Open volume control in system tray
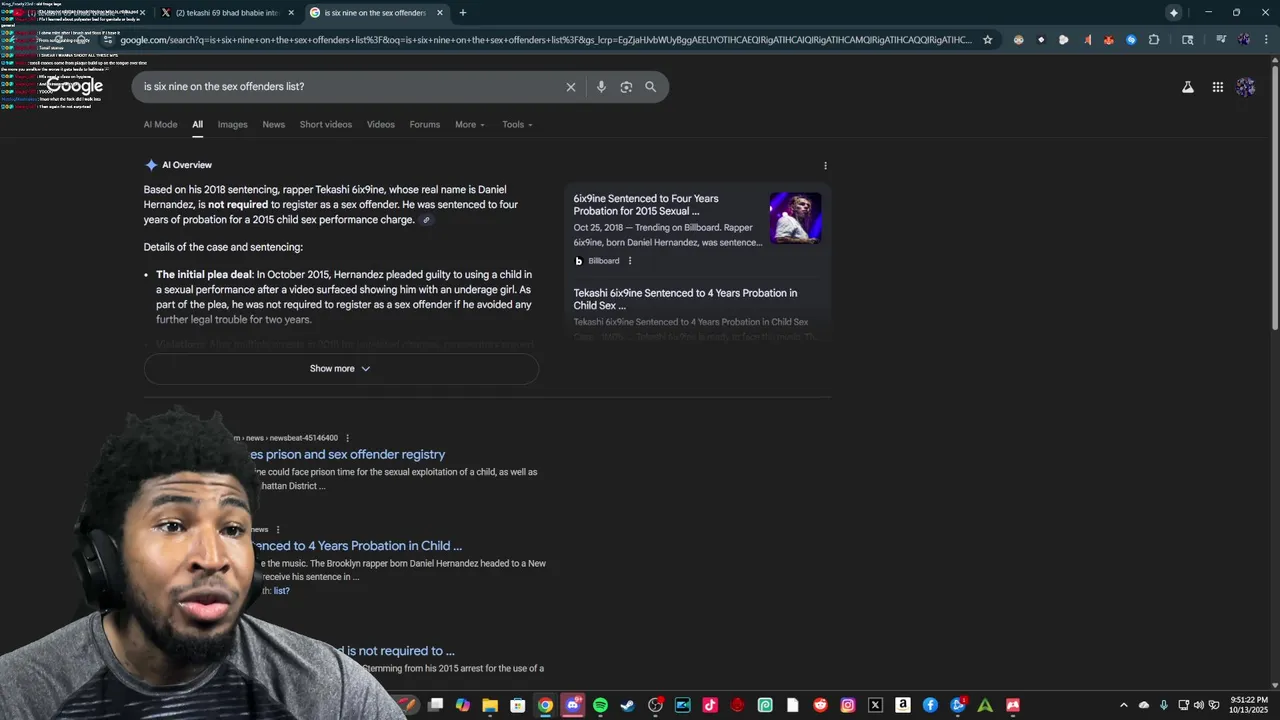Screen dimensions: 1280x720 (1199, 705)
